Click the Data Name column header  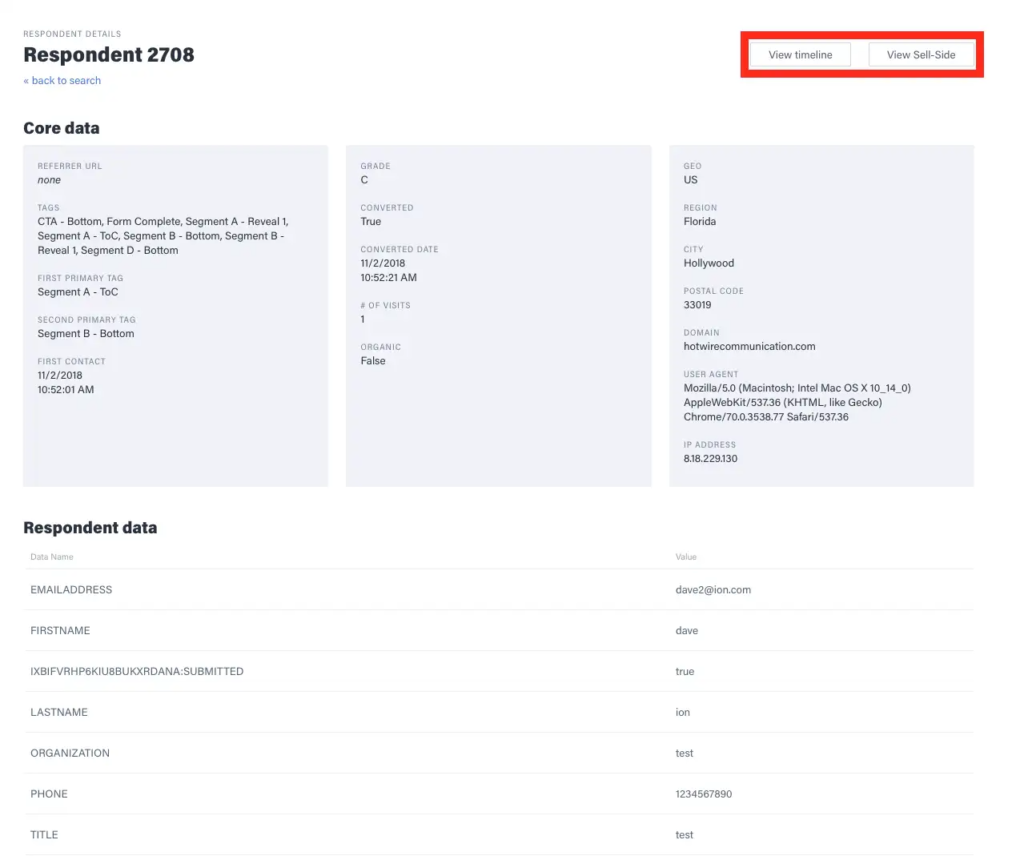click(51, 557)
